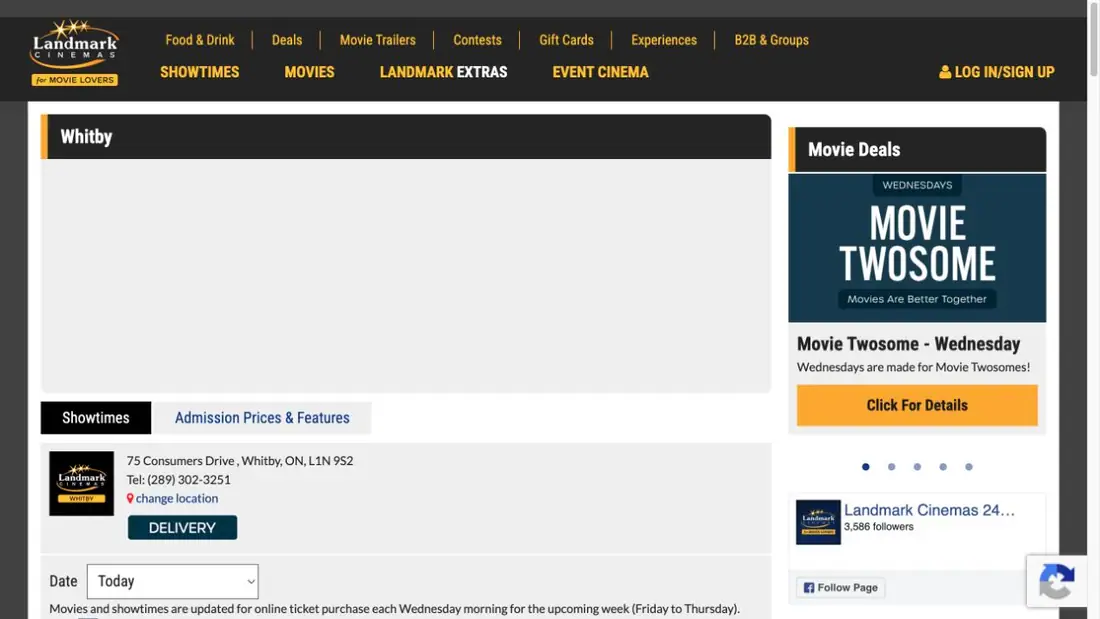This screenshot has height=619, width=1100.
Task: Click the DELIVERY button
Action: click(182, 528)
